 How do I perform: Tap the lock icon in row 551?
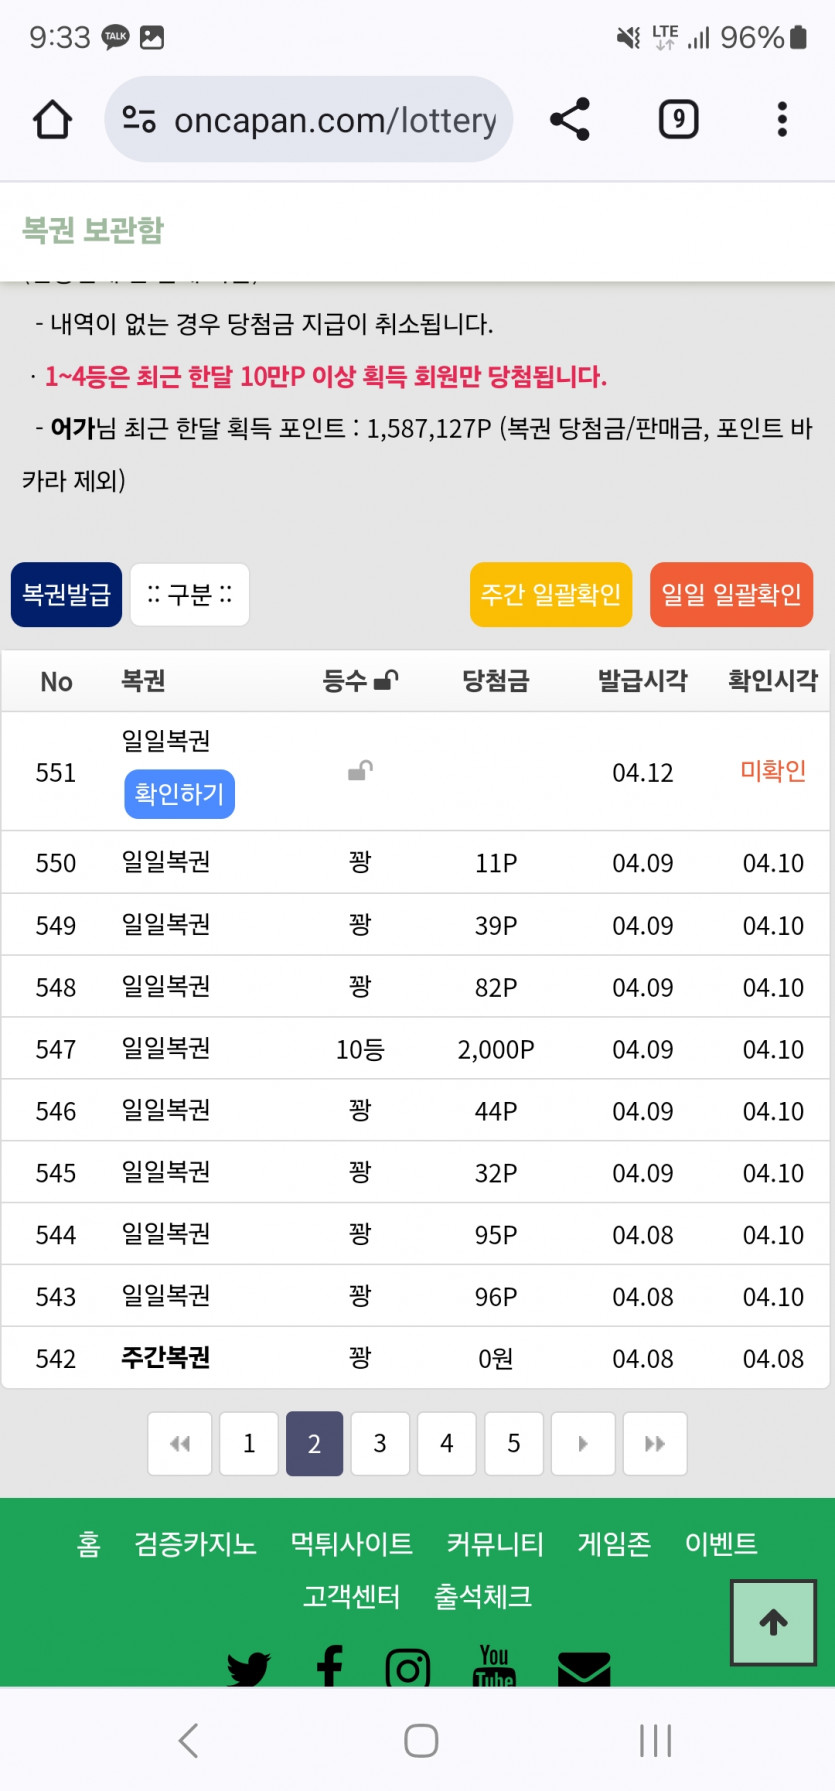[360, 771]
